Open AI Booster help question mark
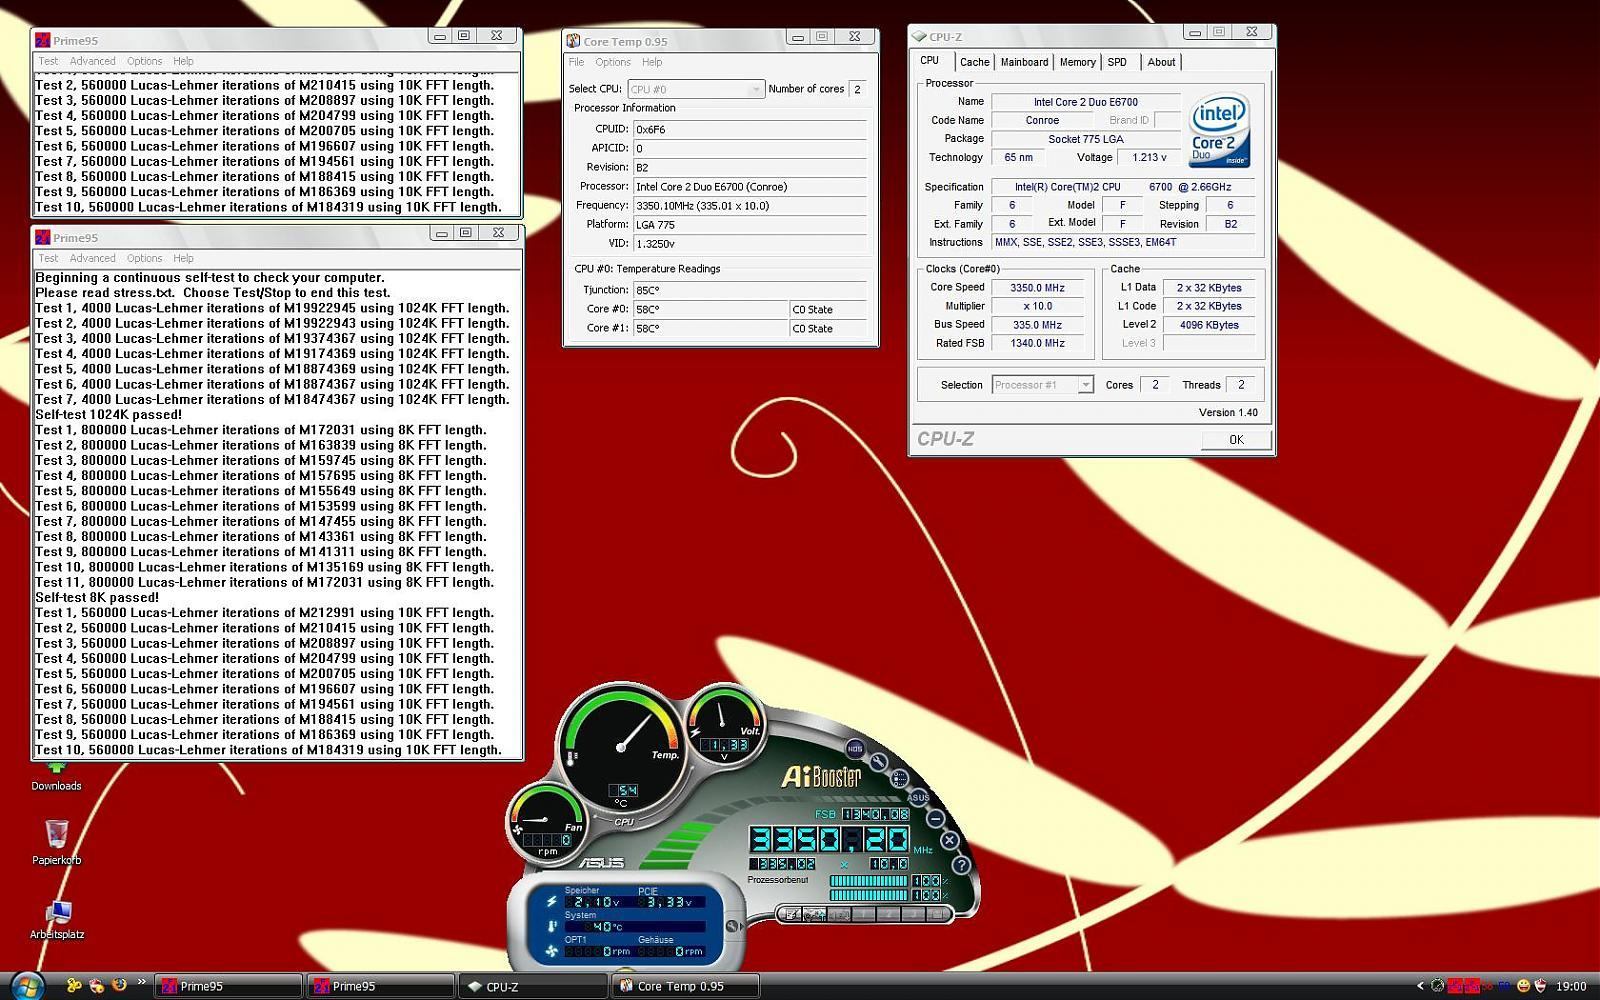This screenshot has width=1600, height=1000. point(960,864)
